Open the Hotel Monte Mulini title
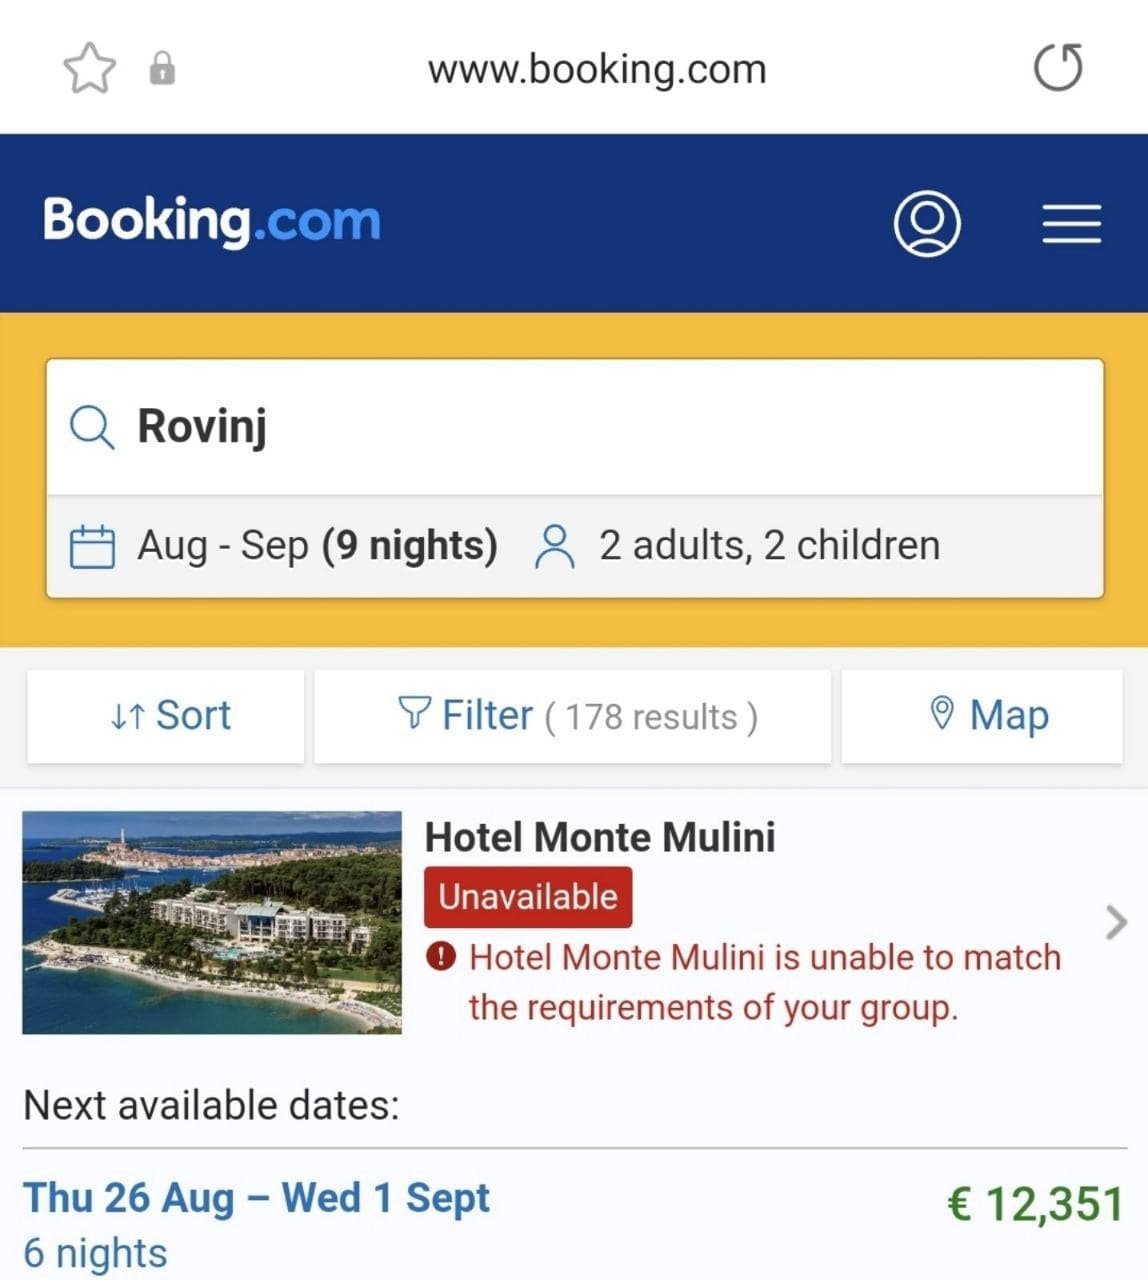This screenshot has width=1148, height=1280. [x=600, y=837]
